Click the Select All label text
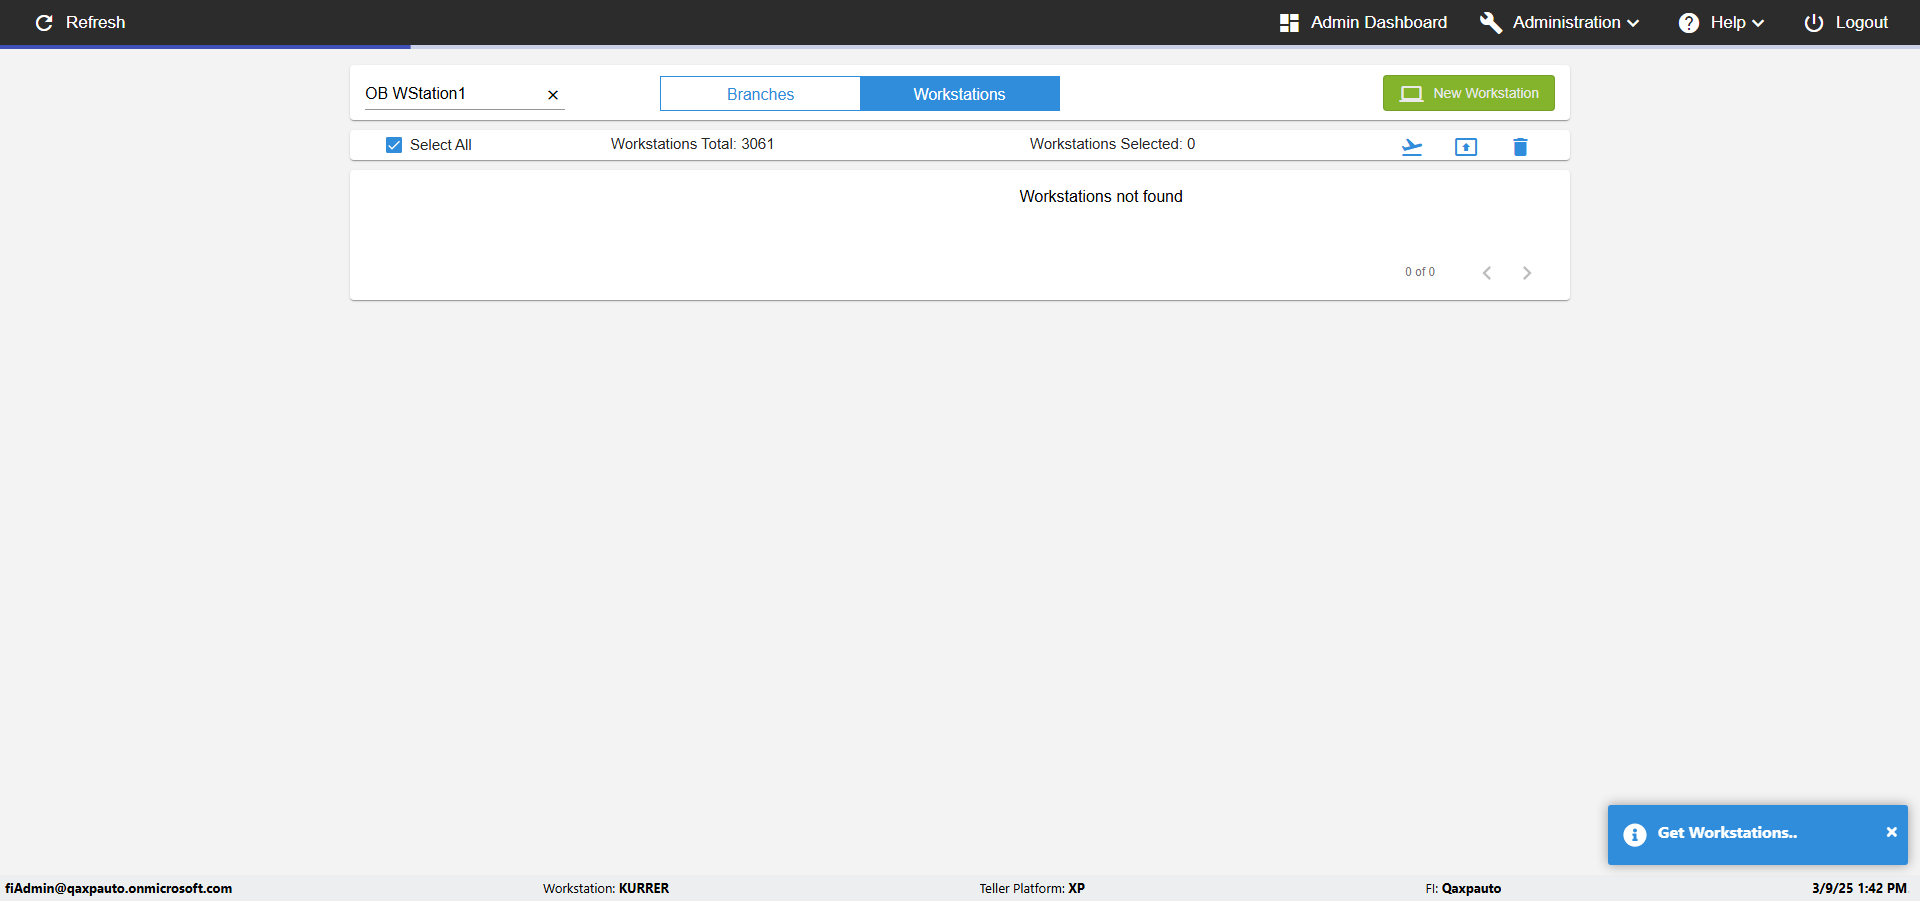The height and width of the screenshot is (901, 1920). click(x=441, y=145)
